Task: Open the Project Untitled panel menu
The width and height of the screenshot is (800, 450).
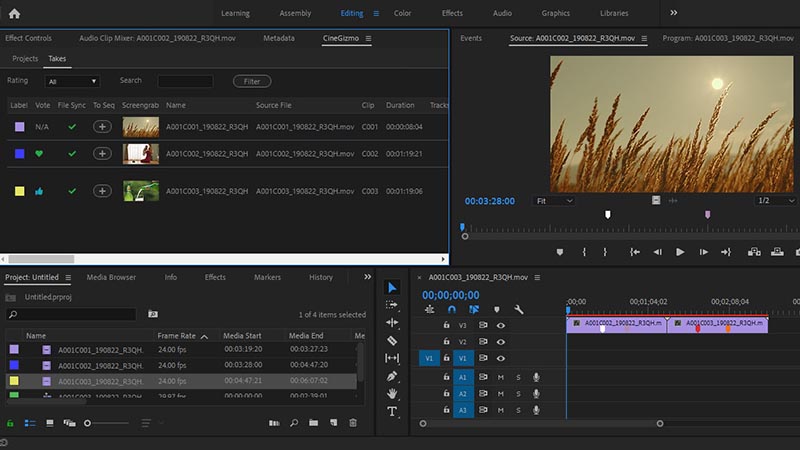Action: coord(68,278)
